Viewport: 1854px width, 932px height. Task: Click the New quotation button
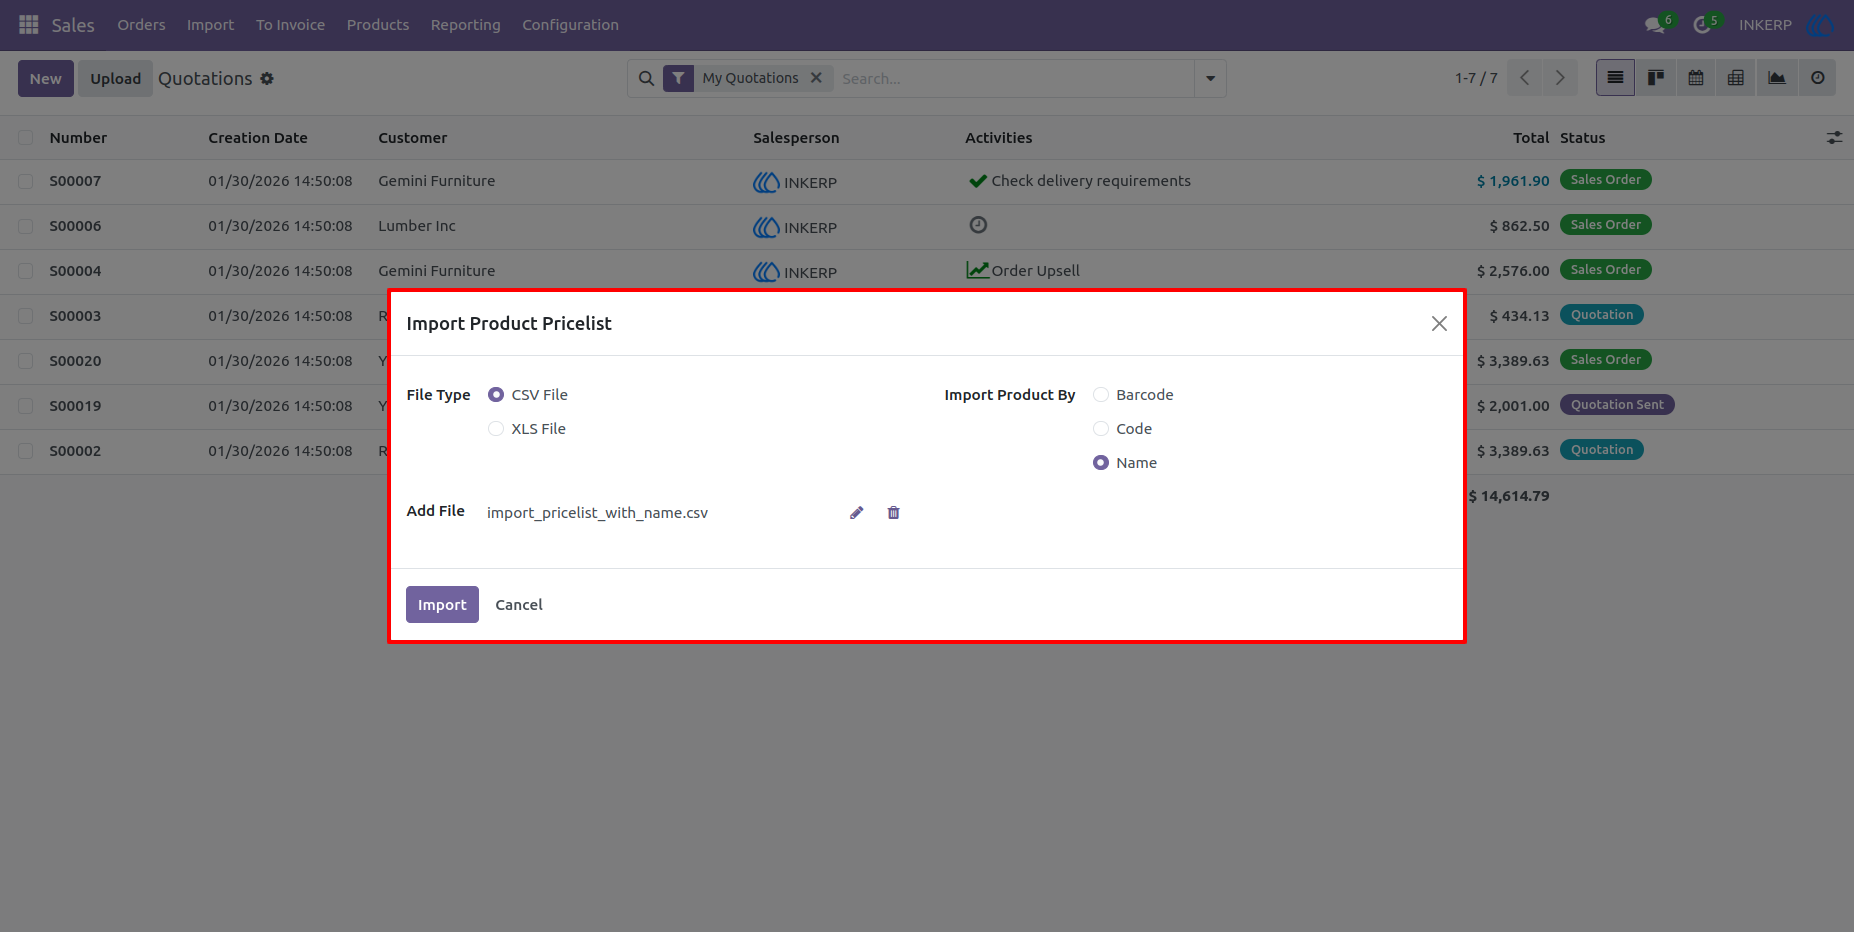click(x=46, y=78)
